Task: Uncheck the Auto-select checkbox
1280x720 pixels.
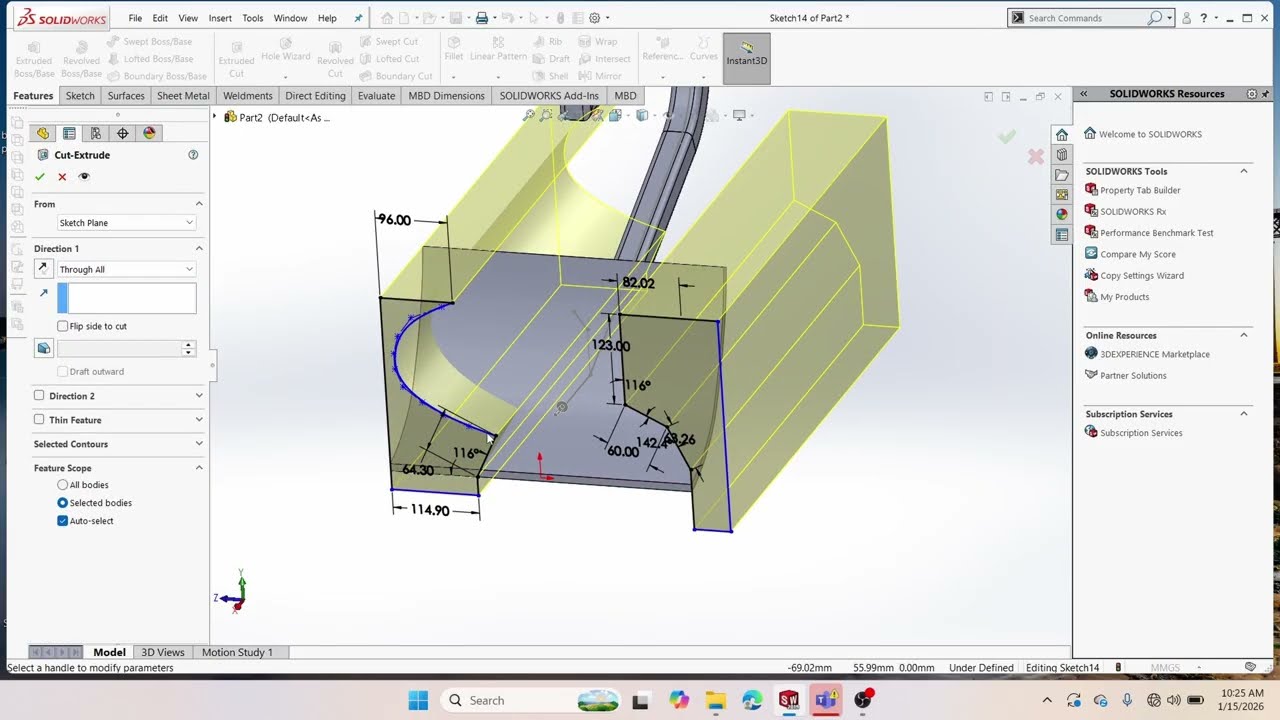Action: coord(63,521)
